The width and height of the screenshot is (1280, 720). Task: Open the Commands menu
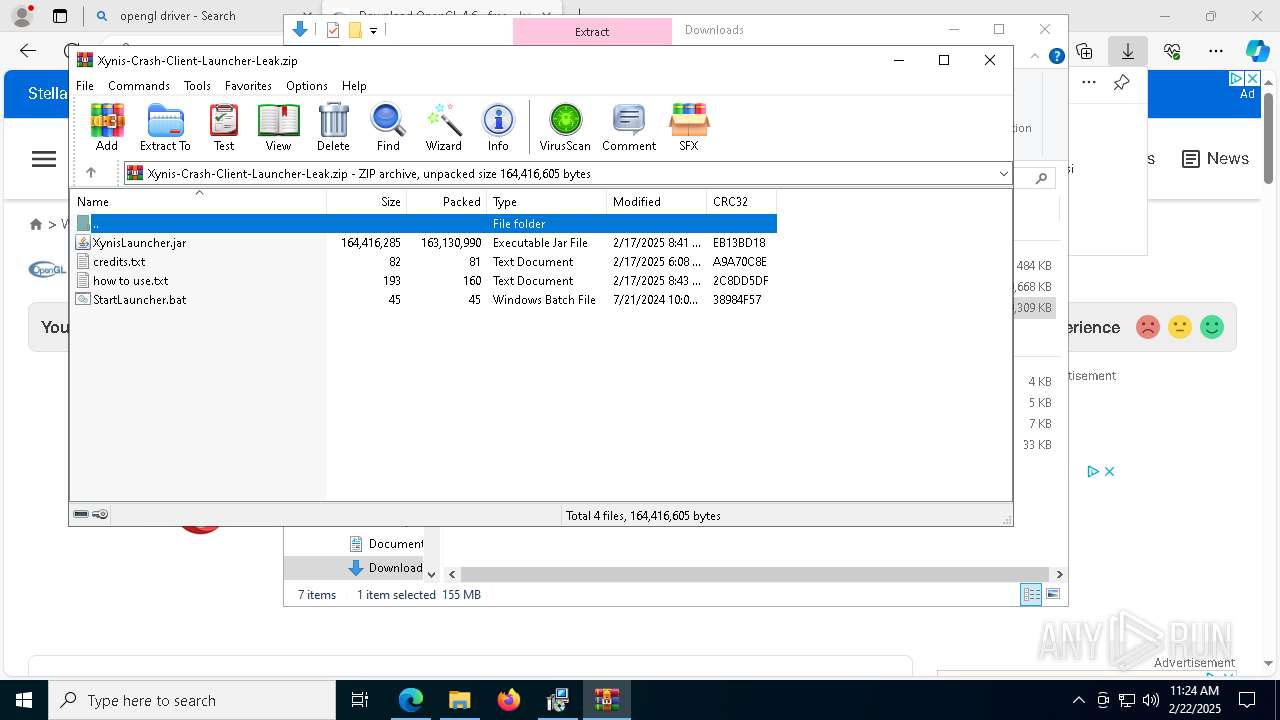click(x=139, y=86)
